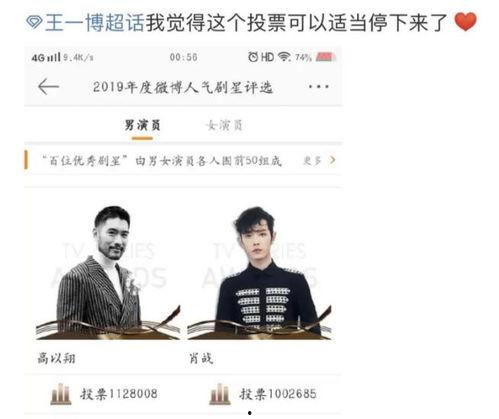Tap the back arrow icon
This screenshot has width=499, height=419.
coord(49,87)
